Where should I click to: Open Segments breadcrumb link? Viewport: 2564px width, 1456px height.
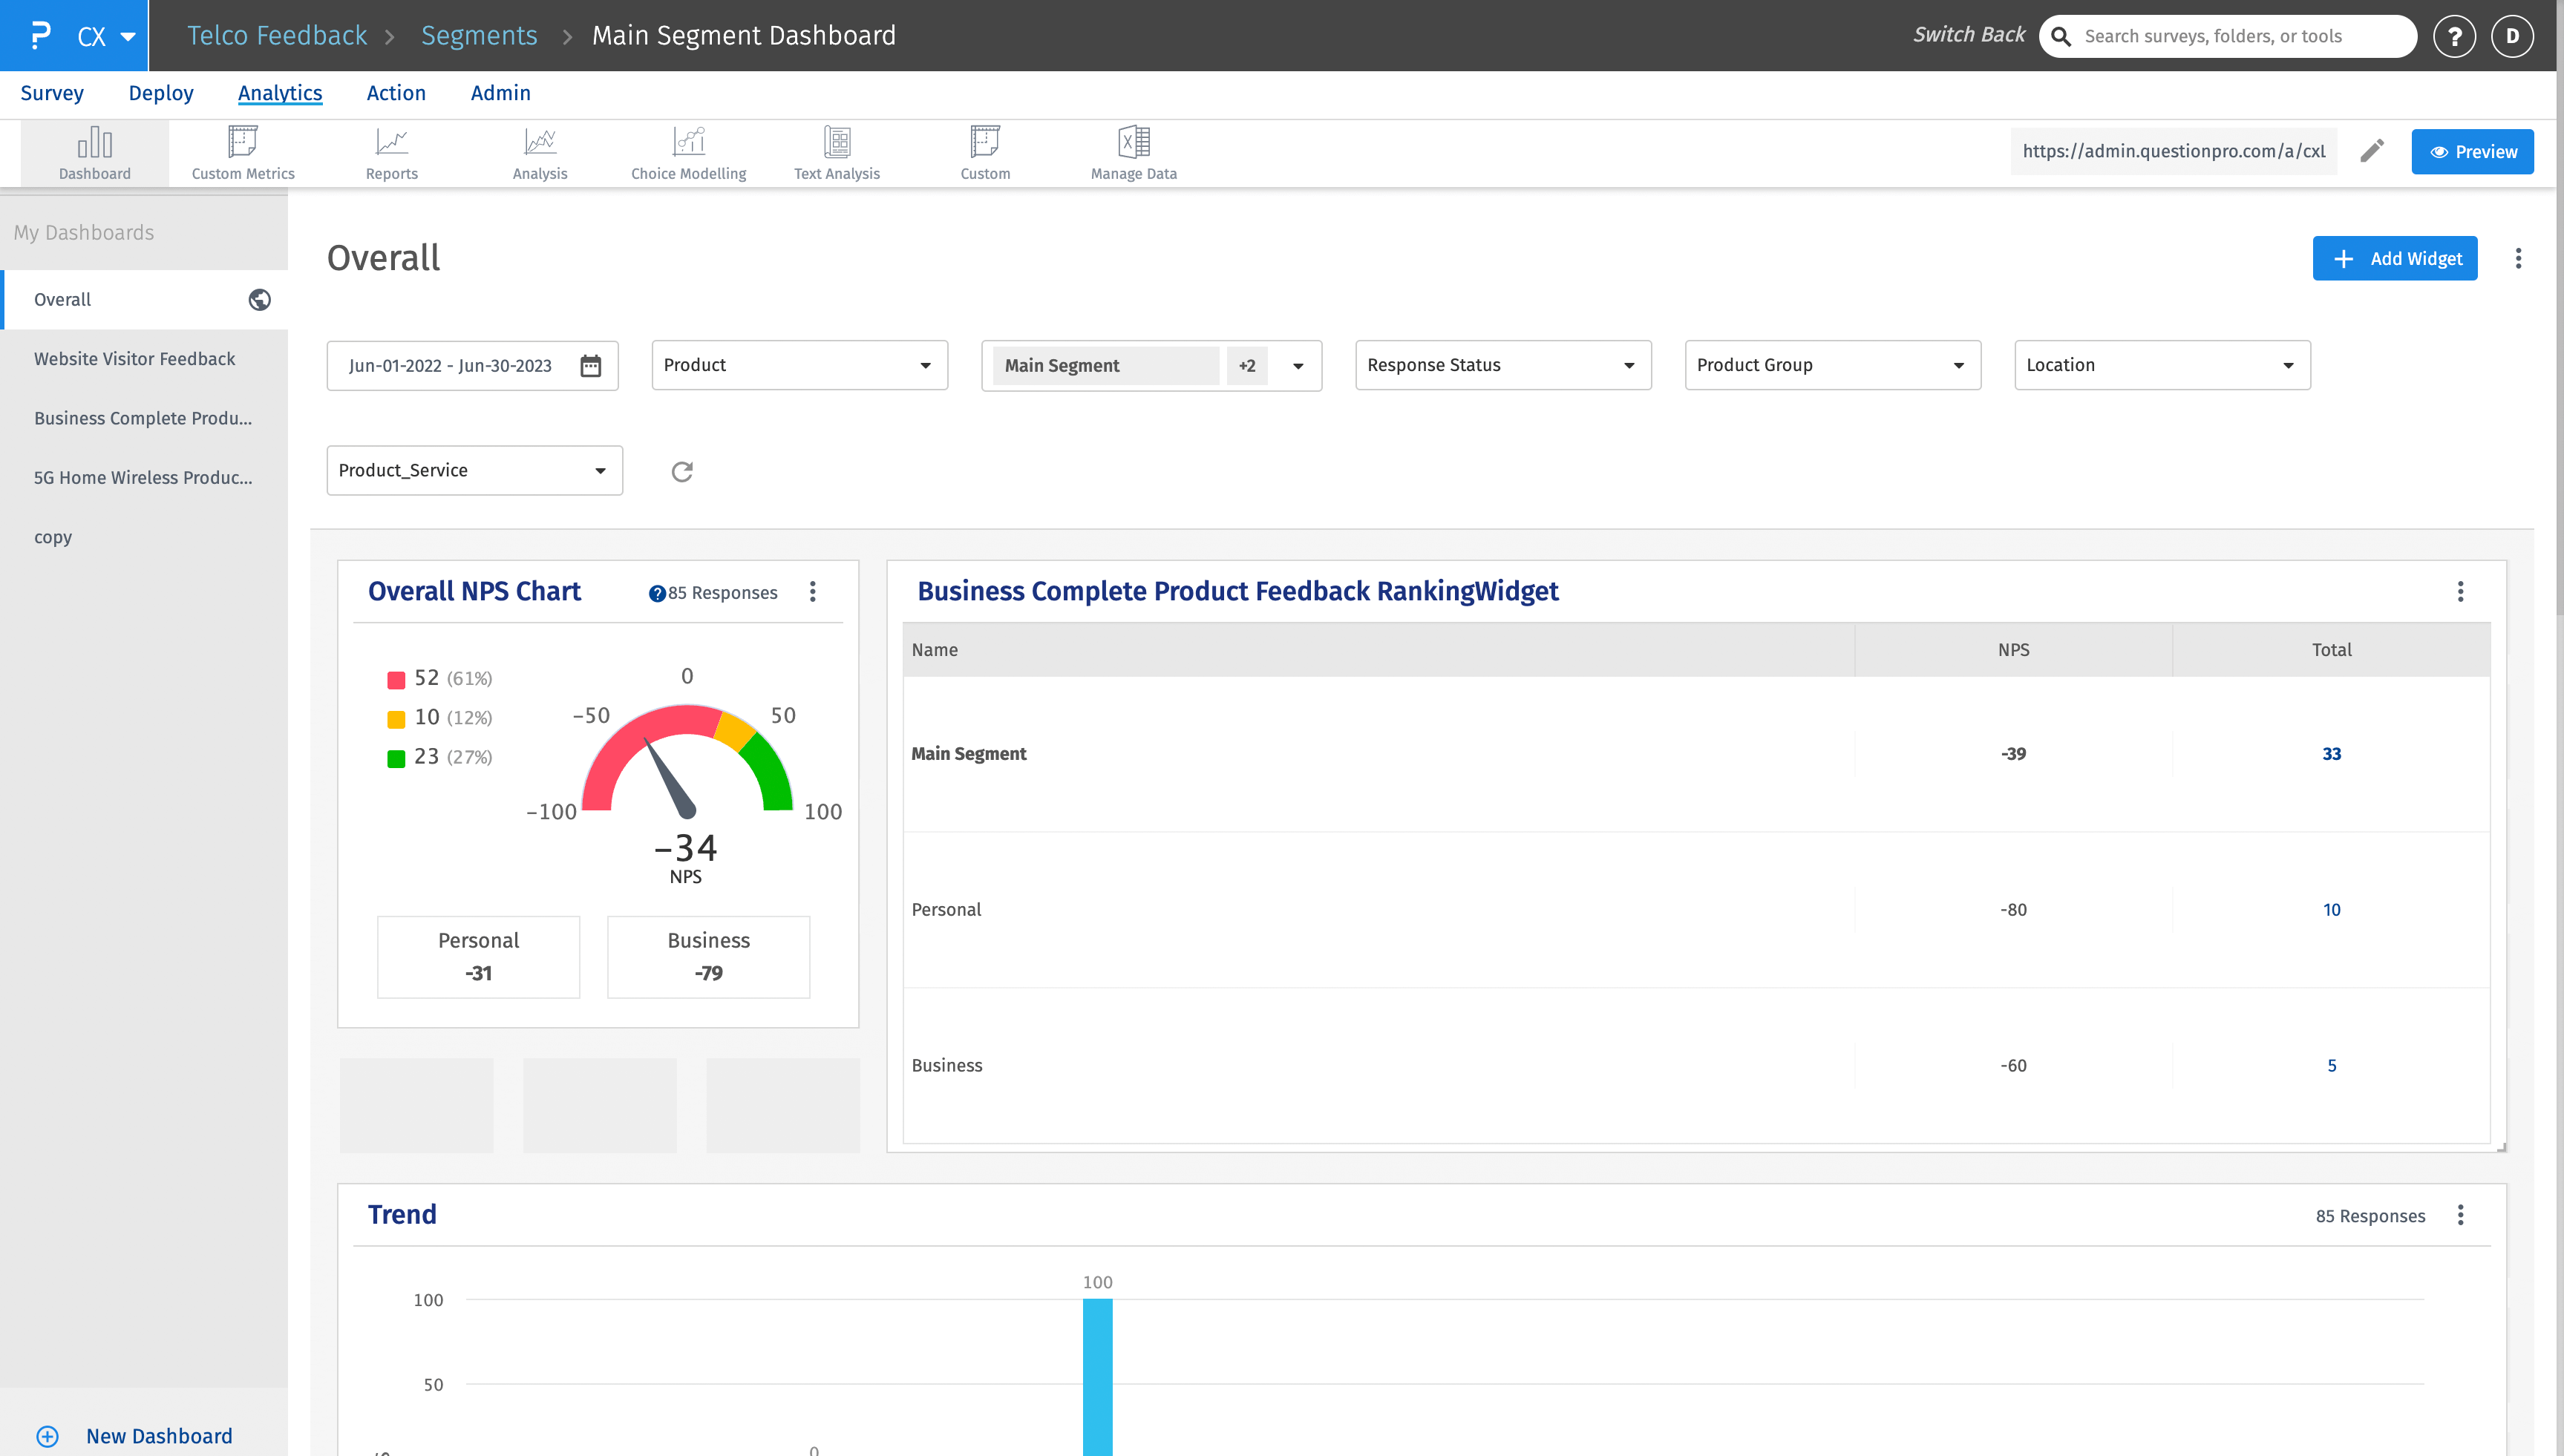pos(479,36)
